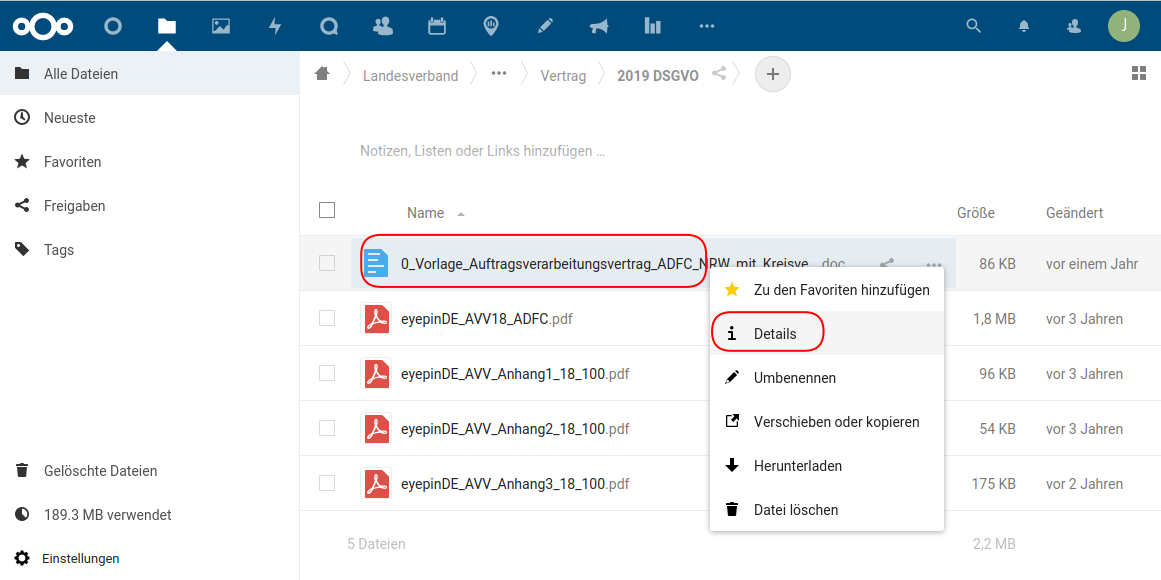Select Umbenennen in the context menu
The image size is (1161, 580).
pyautogui.click(x=794, y=378)
